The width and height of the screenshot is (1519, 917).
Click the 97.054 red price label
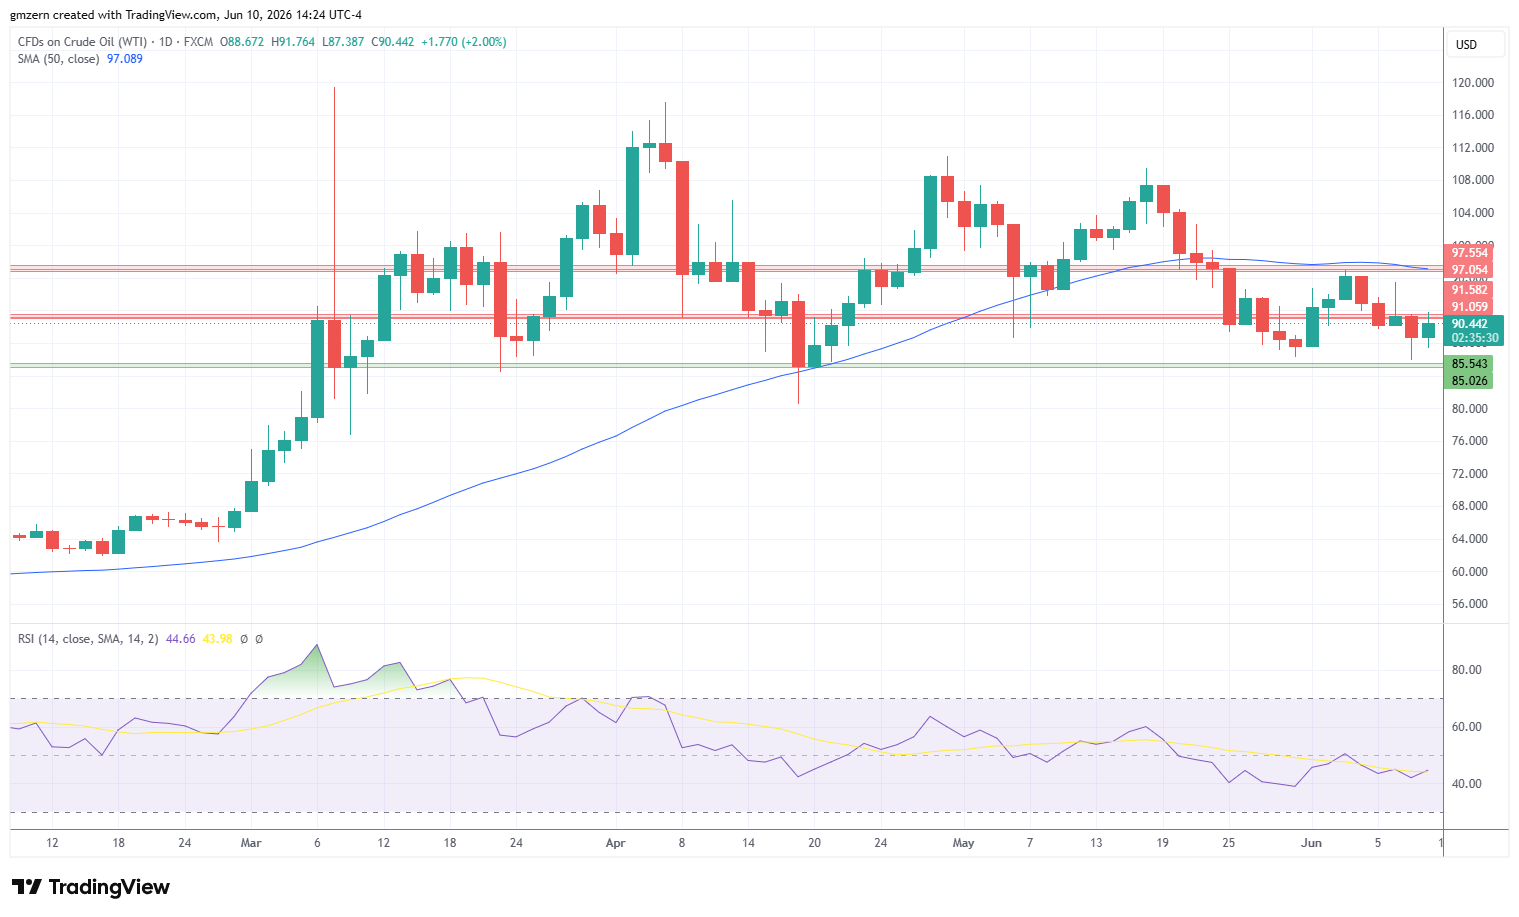click(1470, 270)
